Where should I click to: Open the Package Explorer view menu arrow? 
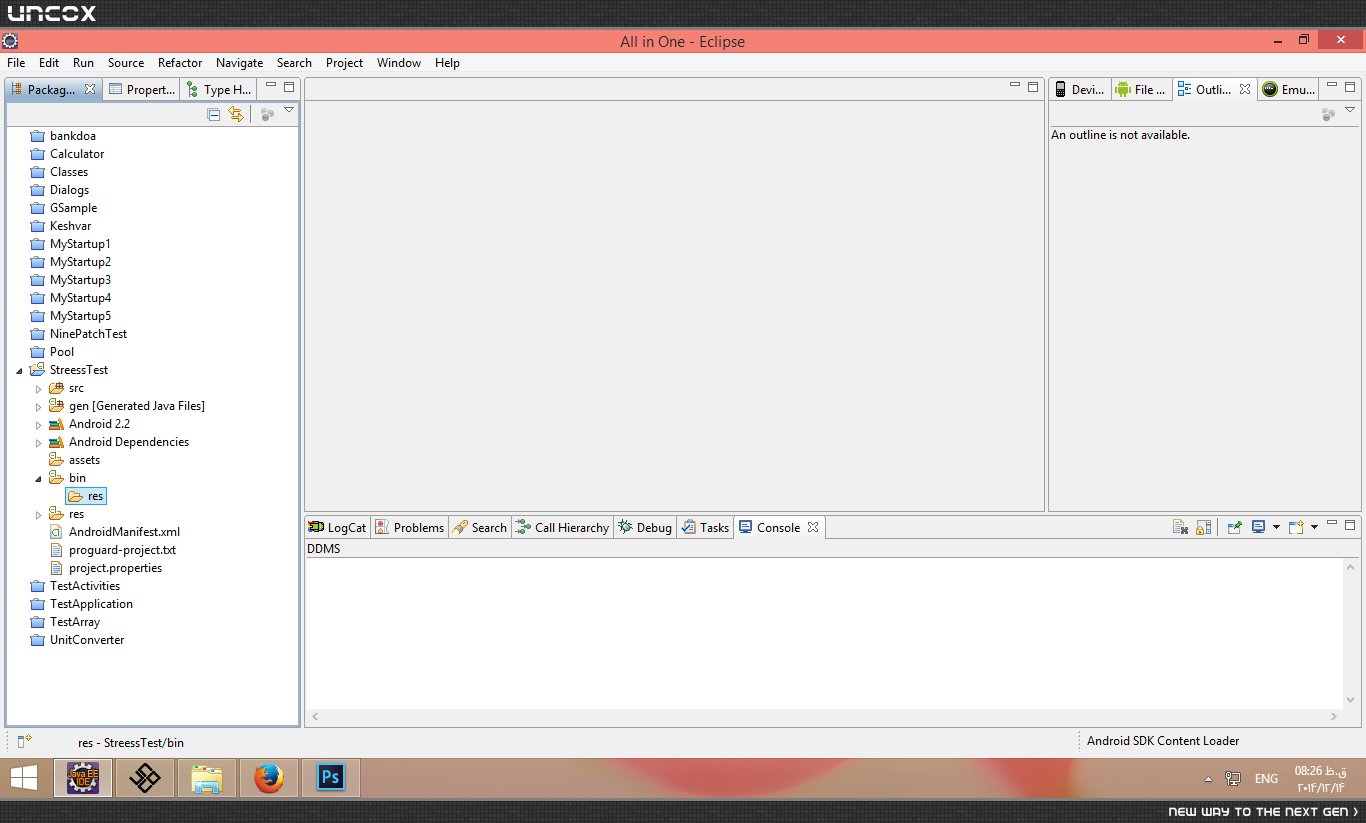pyautogui.click(x=289, y=110)
